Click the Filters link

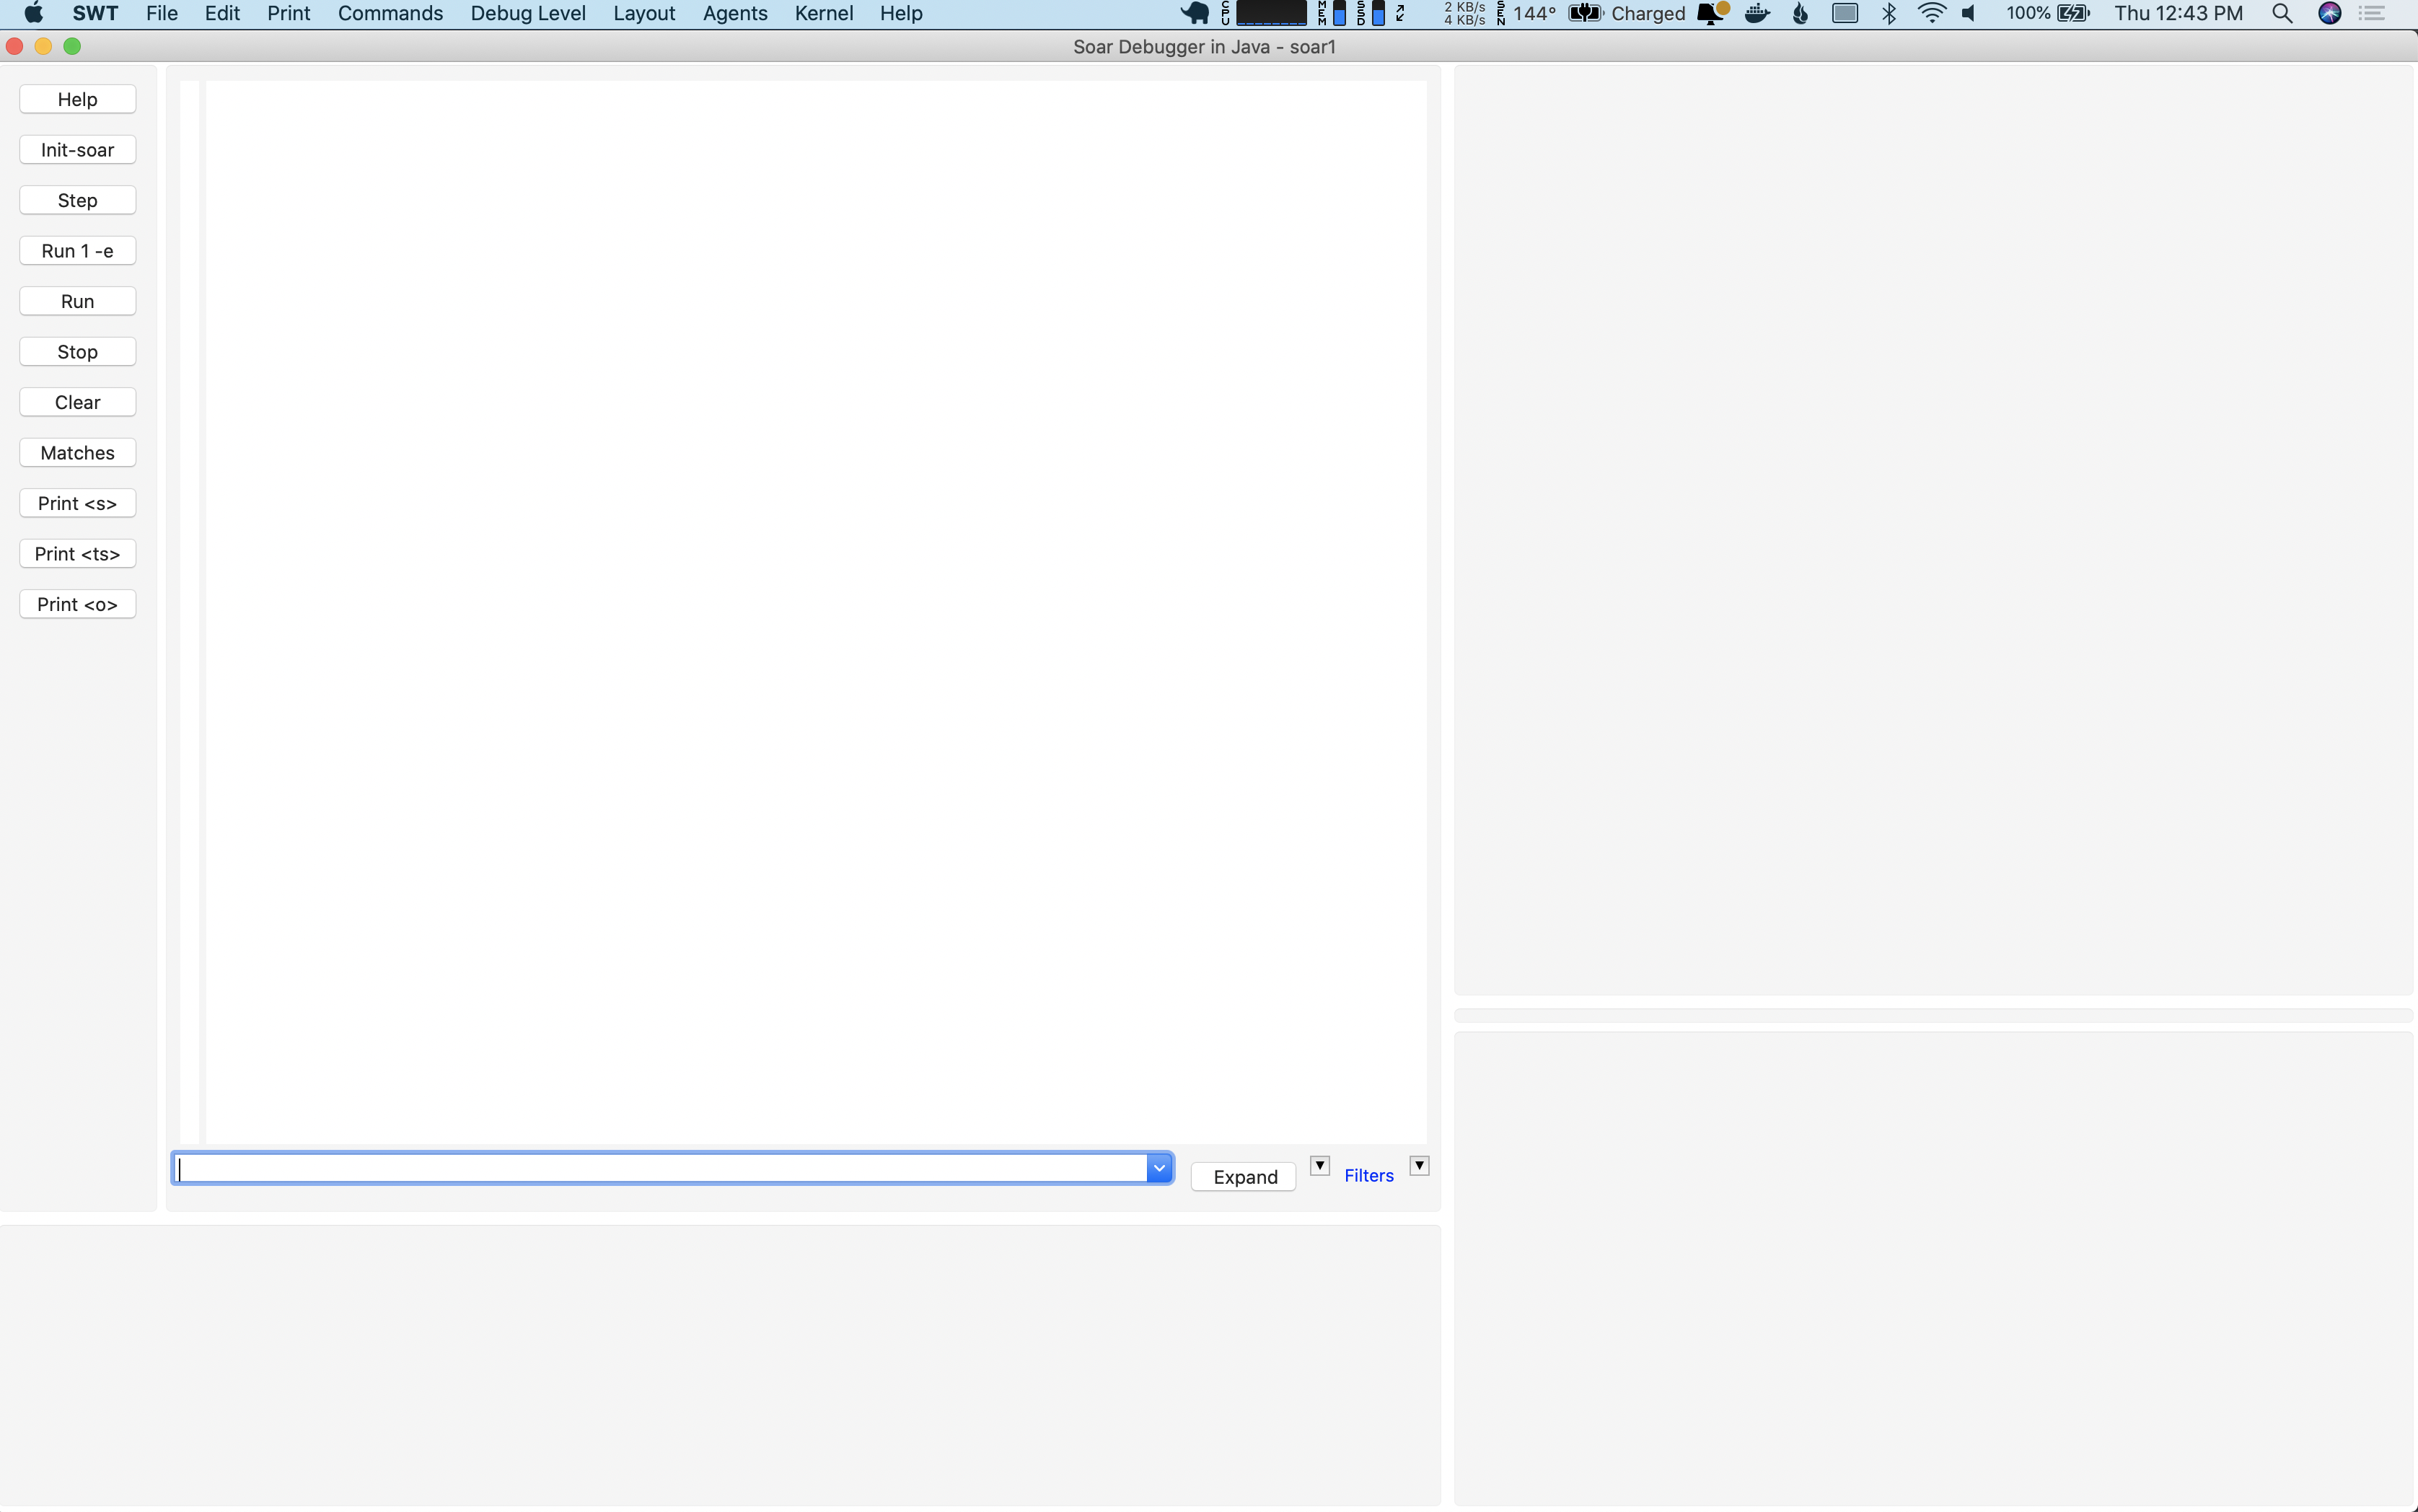point(1368,1176)
